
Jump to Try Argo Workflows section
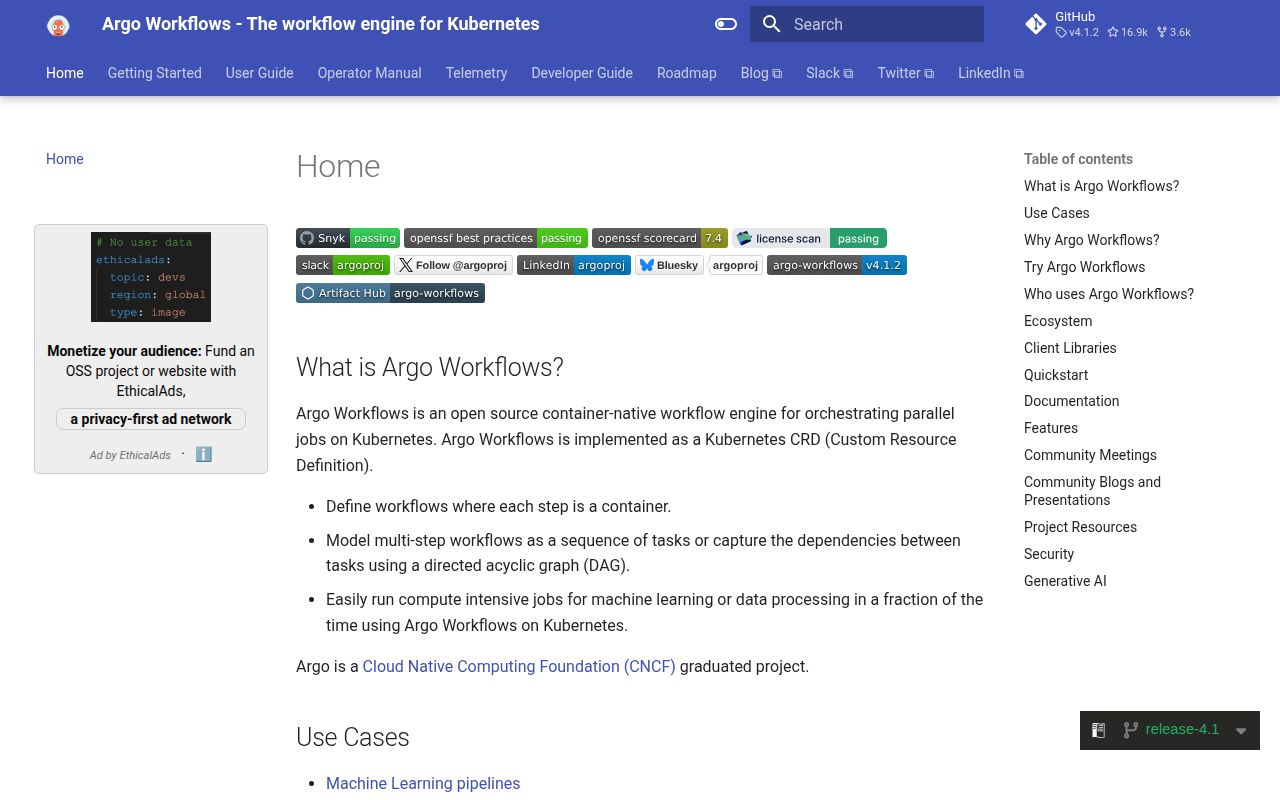(x=1085, y=267)
